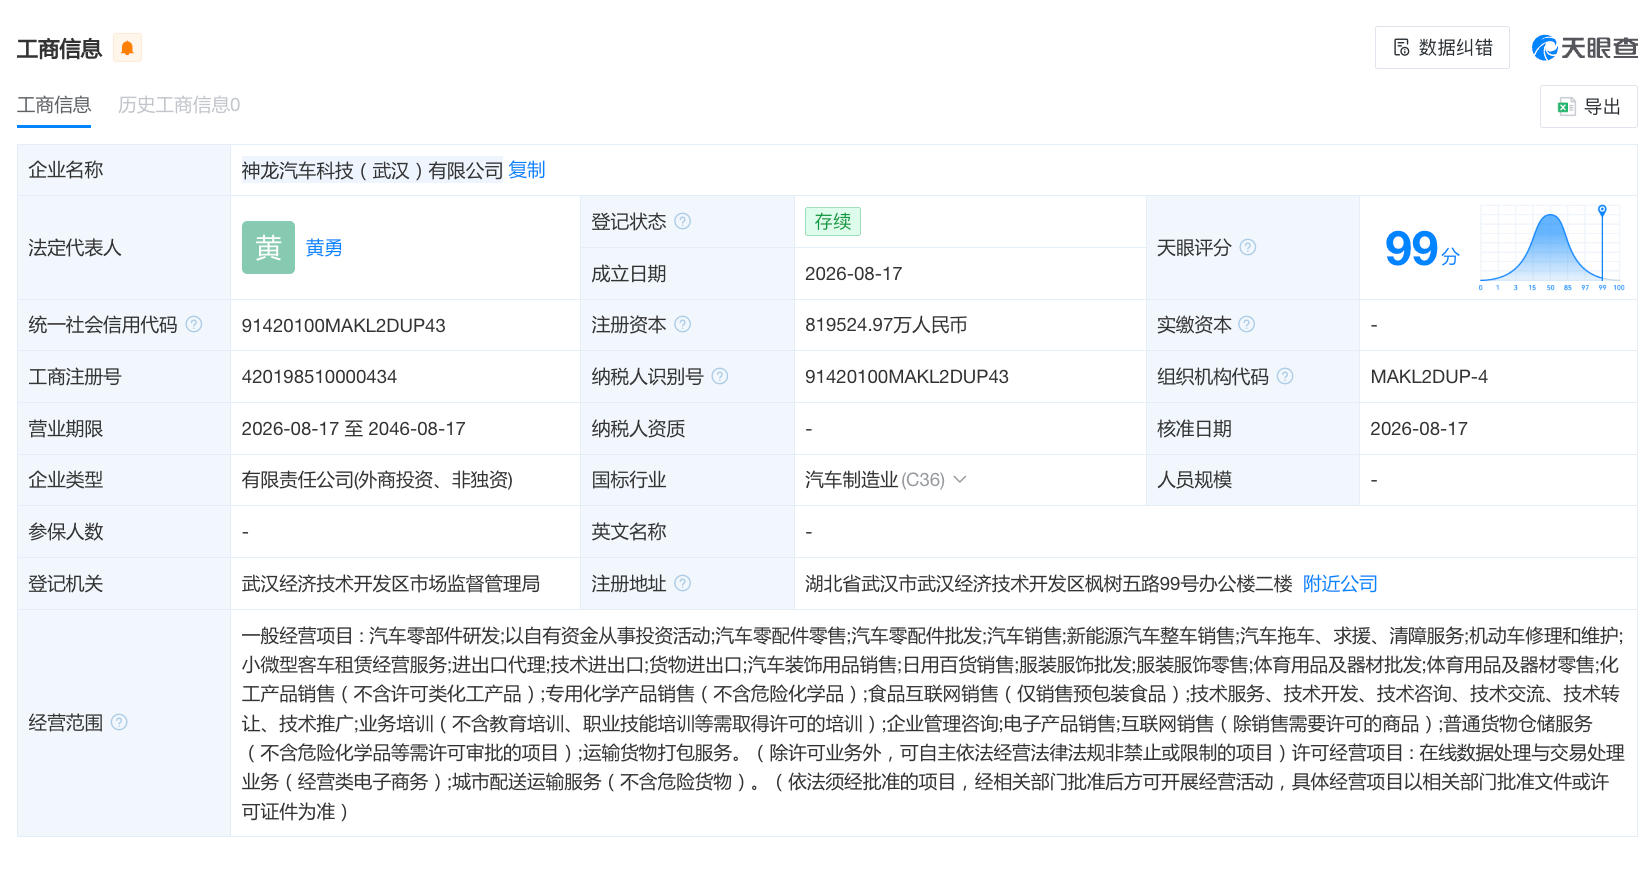Click the 成立日期 value 2026-08-17

tap(854, 274)
